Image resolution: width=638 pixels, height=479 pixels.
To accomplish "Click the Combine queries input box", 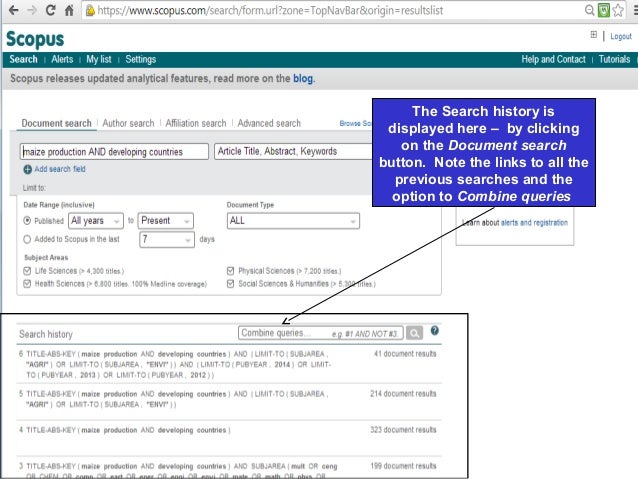I will point(321,333).
